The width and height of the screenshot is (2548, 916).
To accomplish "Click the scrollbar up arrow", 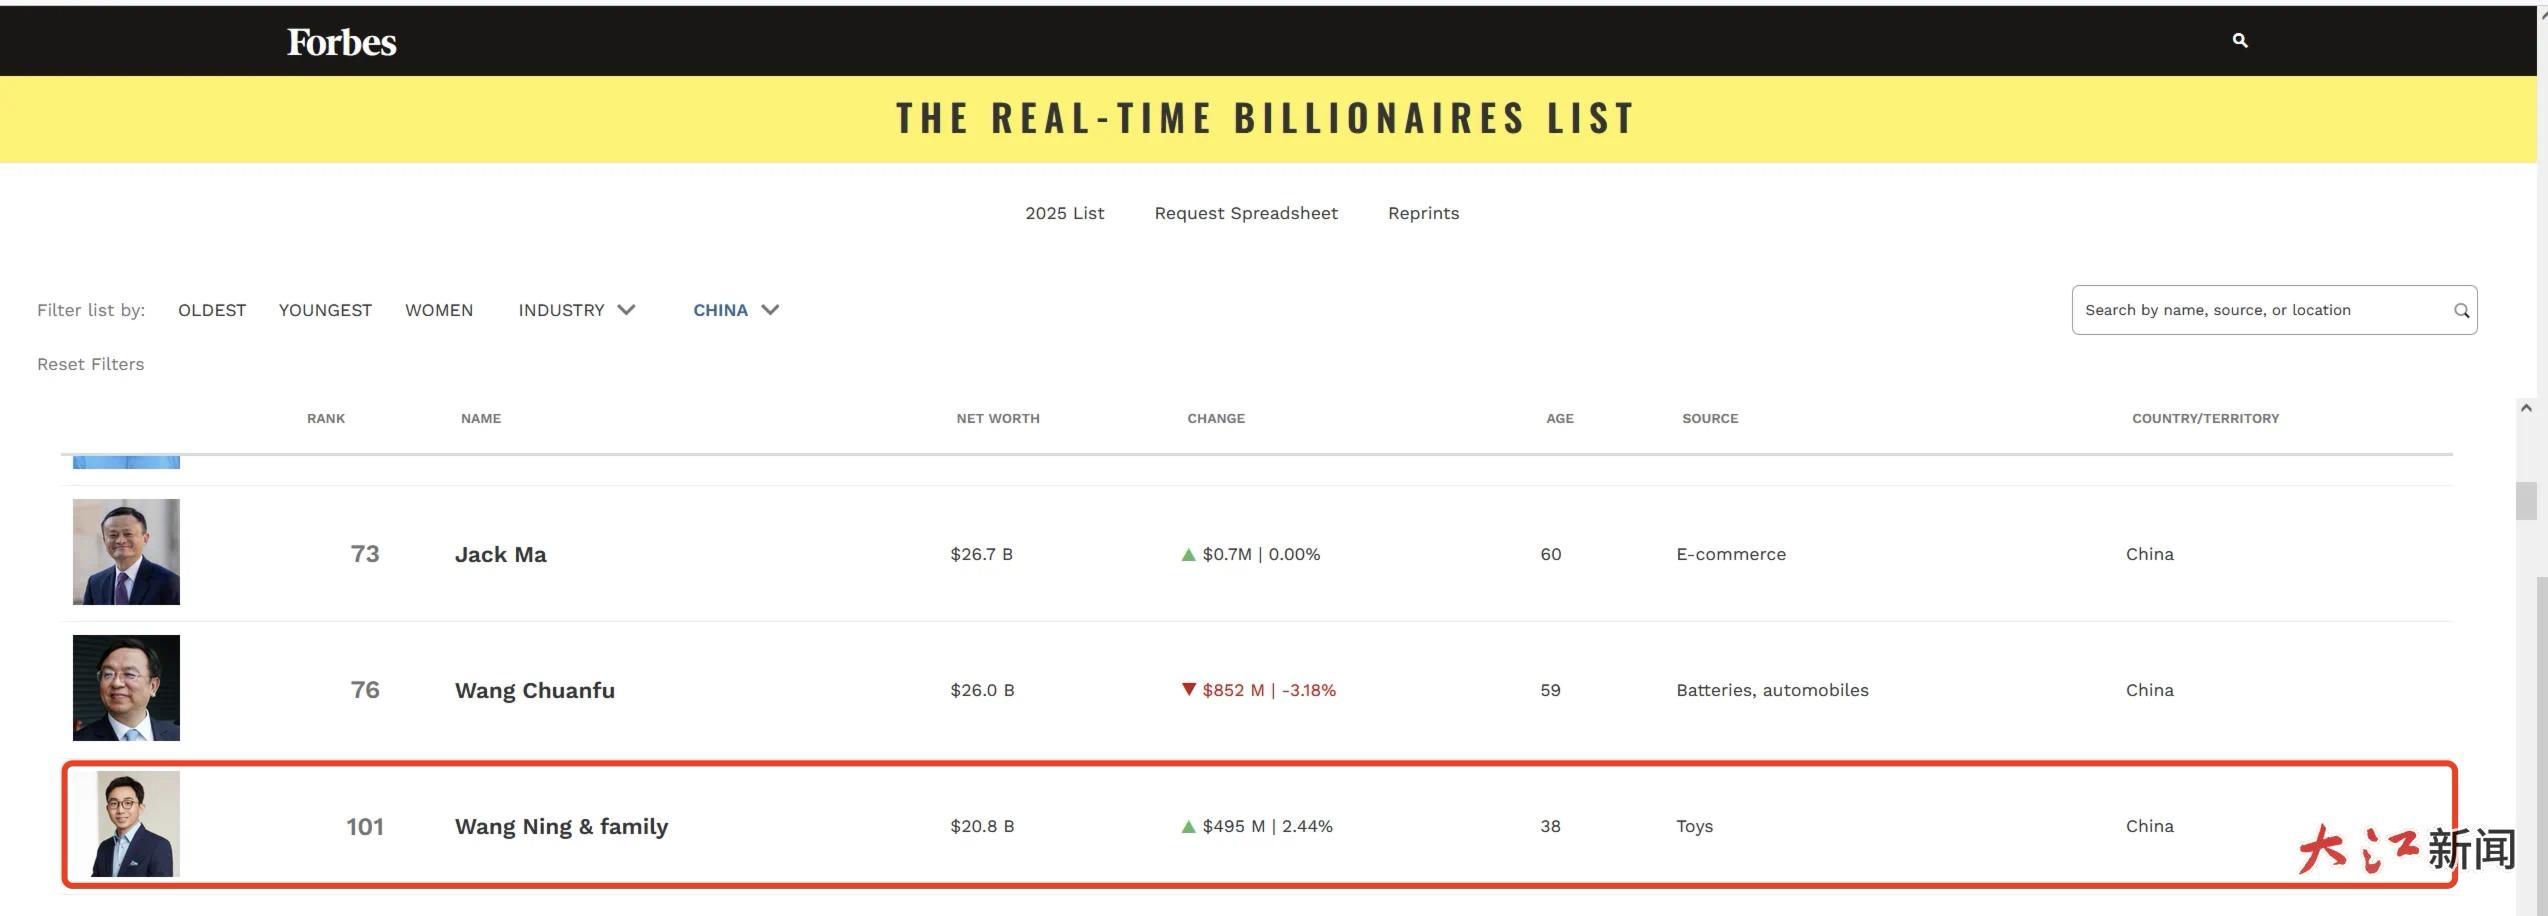I will click(x=2526, y=408).
